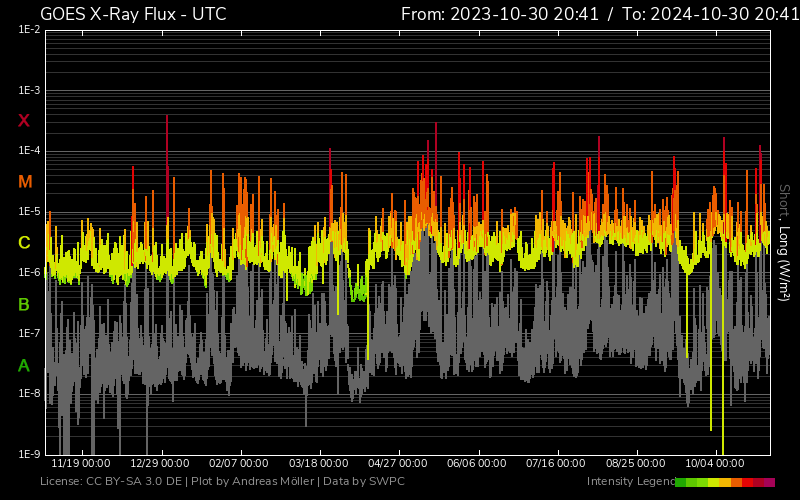Click the Intensity Legend color bar
The height and width of the screenshot is (500, 800).
pos(724,482)
